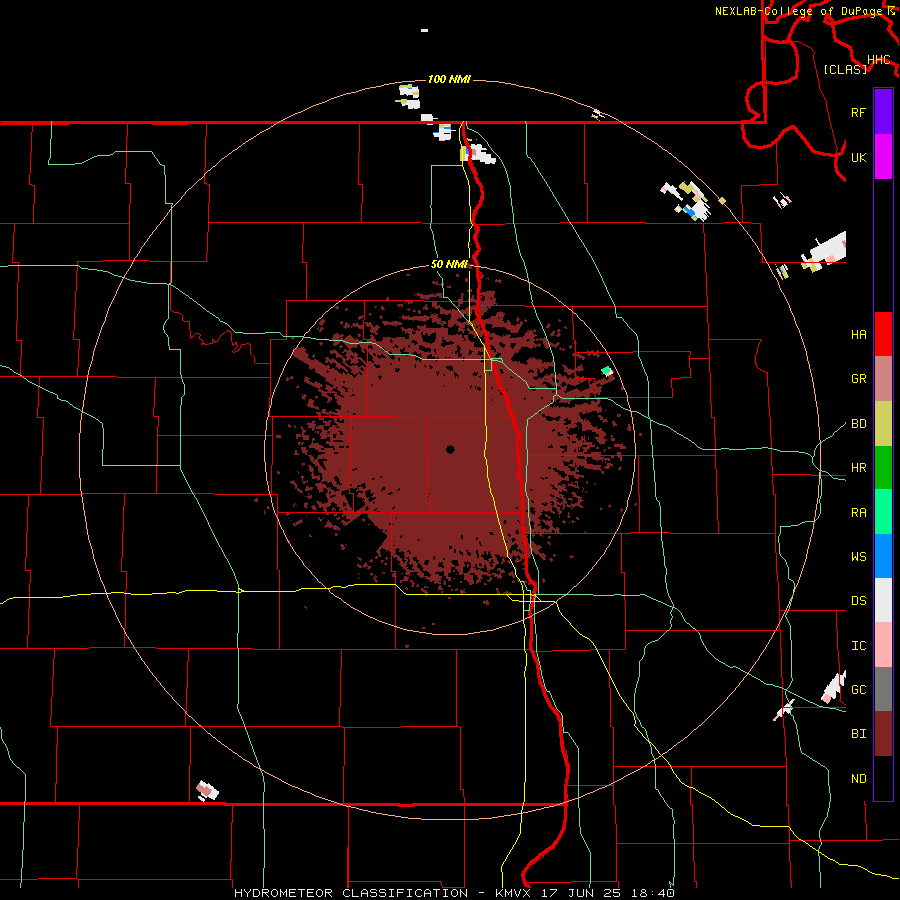Viewport: 900px width, 900px height.
Task: Click the black radar site dot at center
Action: click(450, 449)
